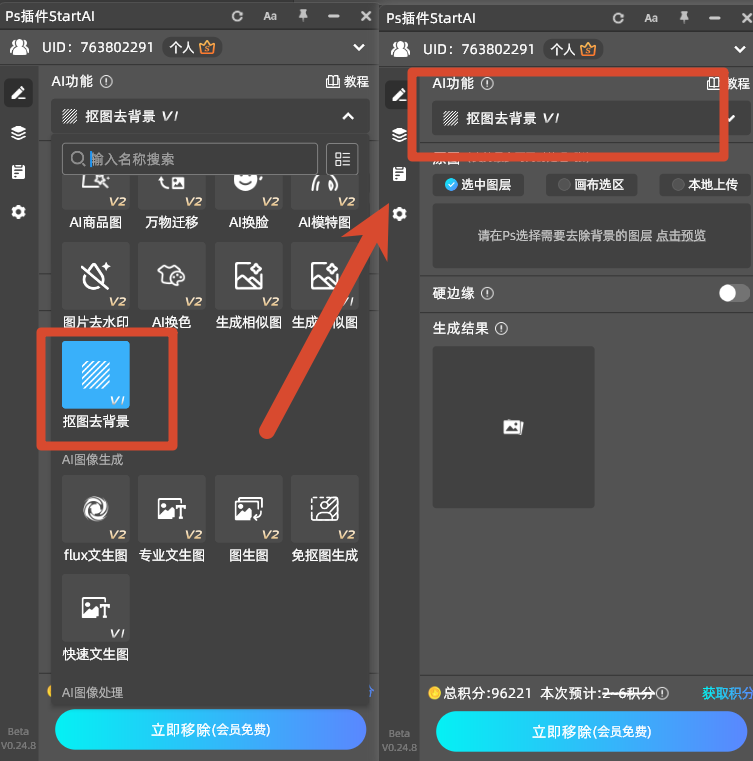Click refresh icon in left StartAI panel

coord(237,16)
